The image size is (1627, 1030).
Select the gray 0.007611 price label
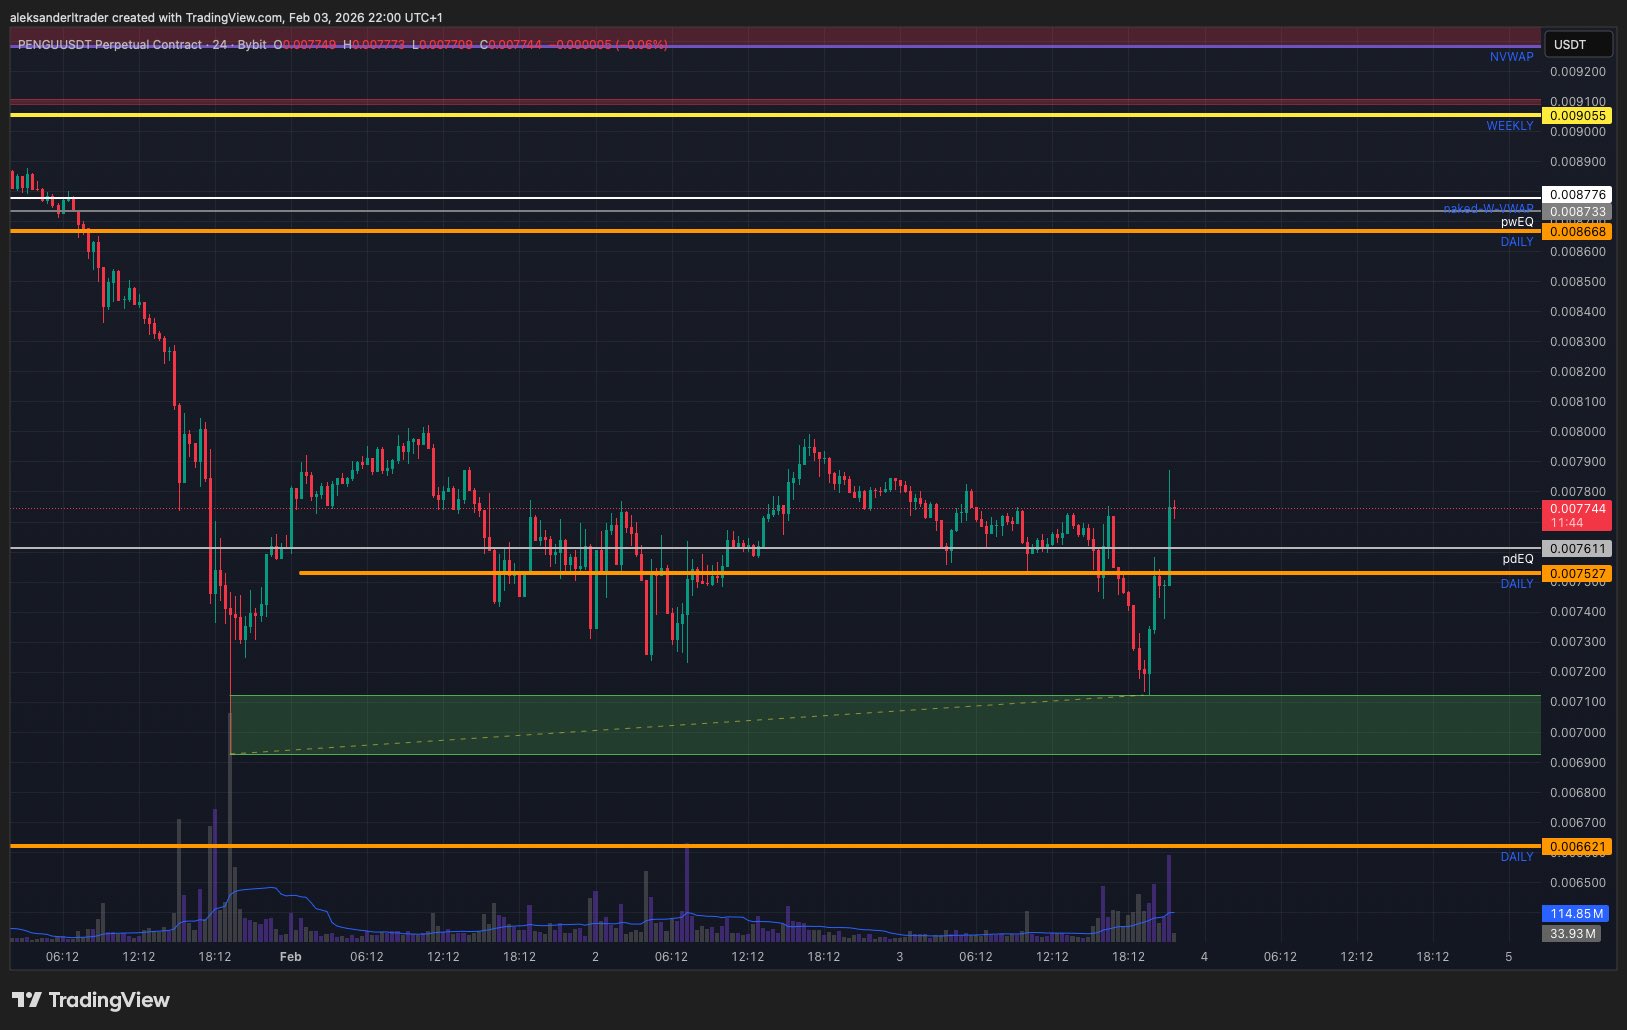1577,549
